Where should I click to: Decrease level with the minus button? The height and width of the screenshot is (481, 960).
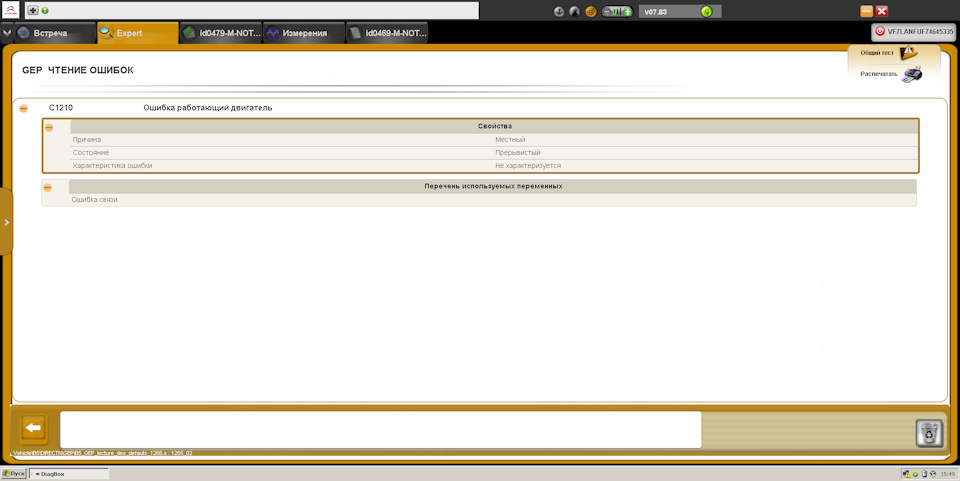607,11
